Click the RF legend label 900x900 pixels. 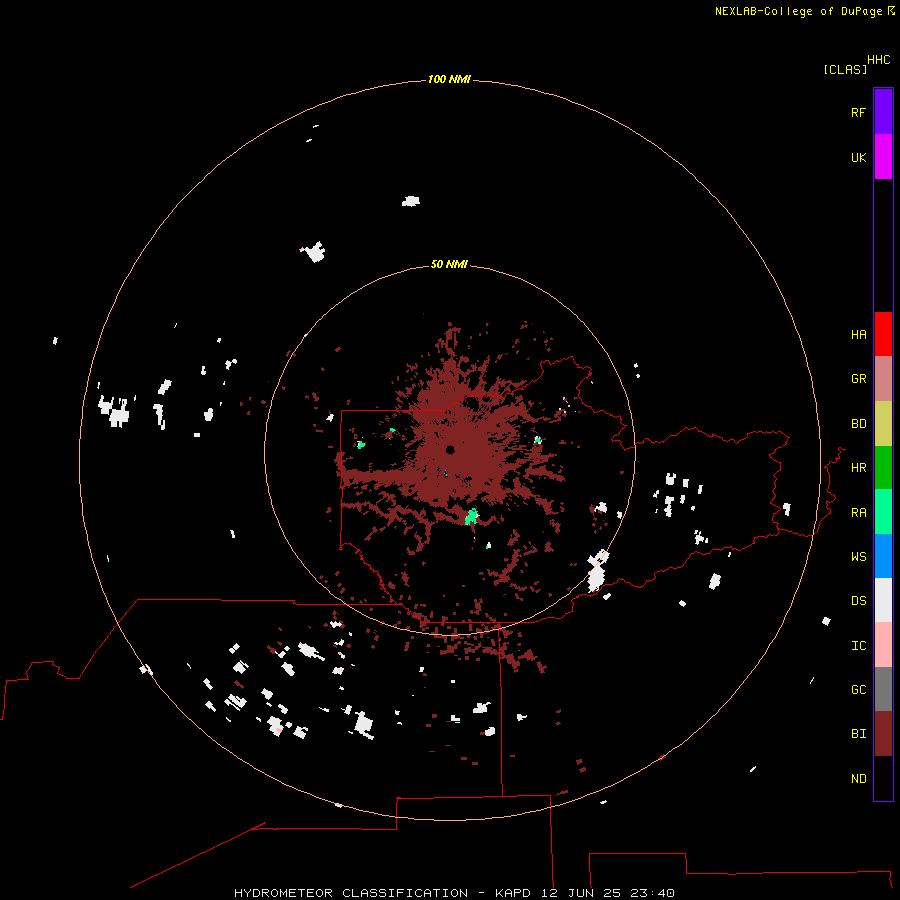coord(858,112)
